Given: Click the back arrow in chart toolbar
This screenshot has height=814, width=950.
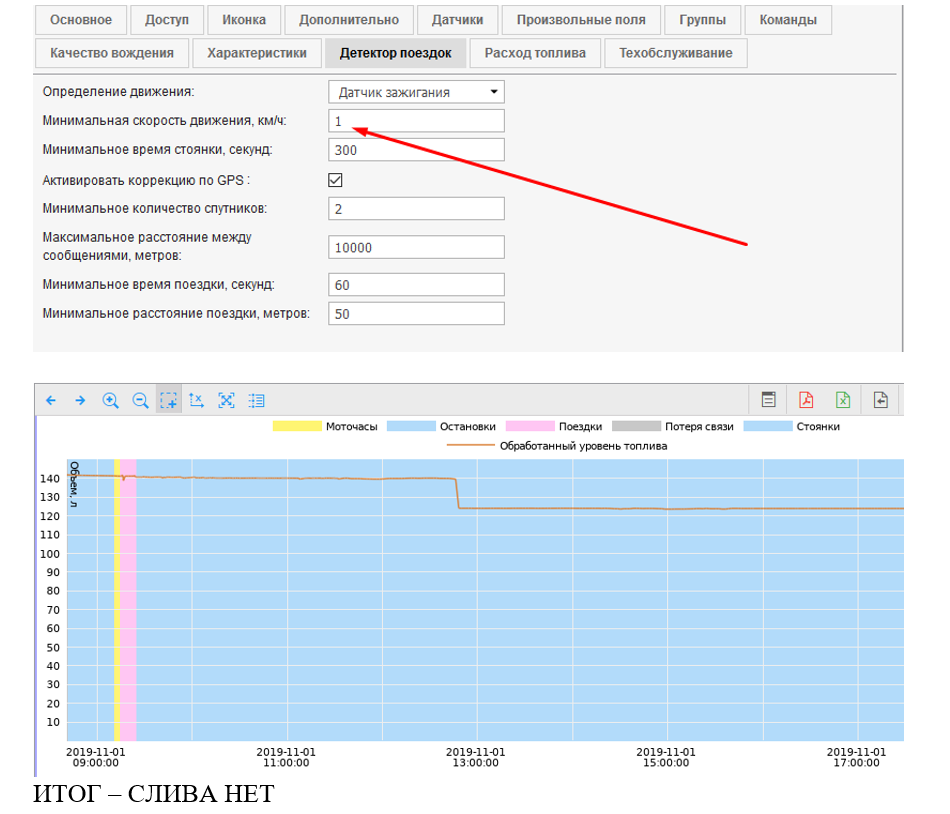Looking at the screenshot, I should coord(51,400).
